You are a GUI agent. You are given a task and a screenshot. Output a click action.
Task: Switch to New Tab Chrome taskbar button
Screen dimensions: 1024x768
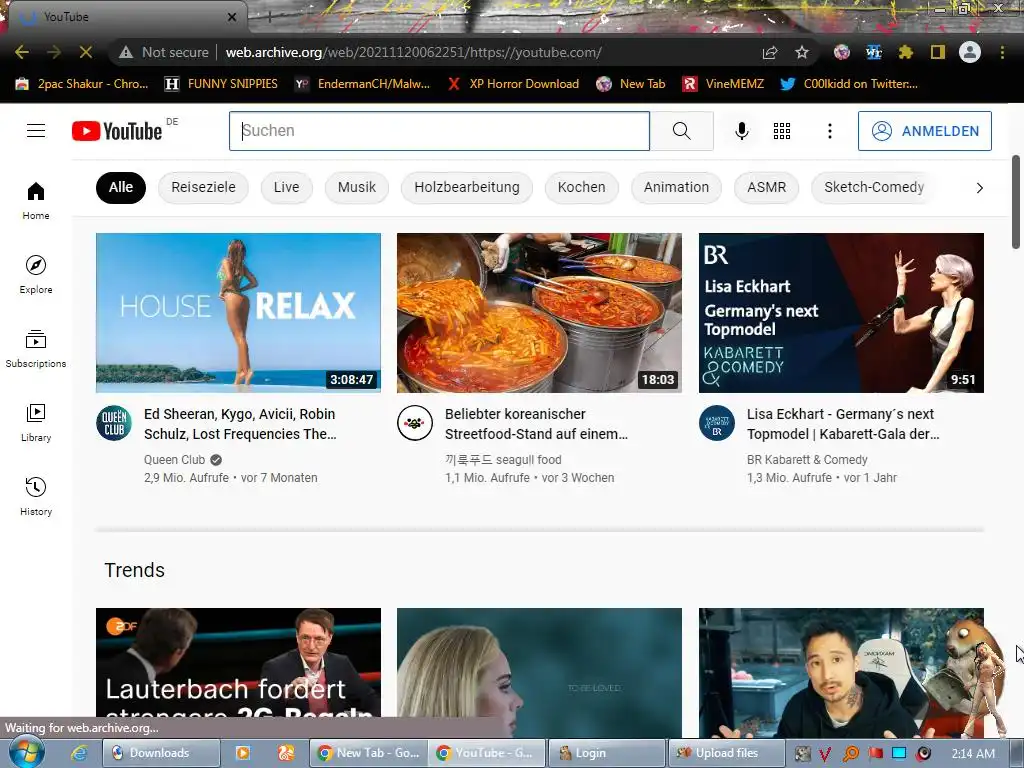coord(368,753)
